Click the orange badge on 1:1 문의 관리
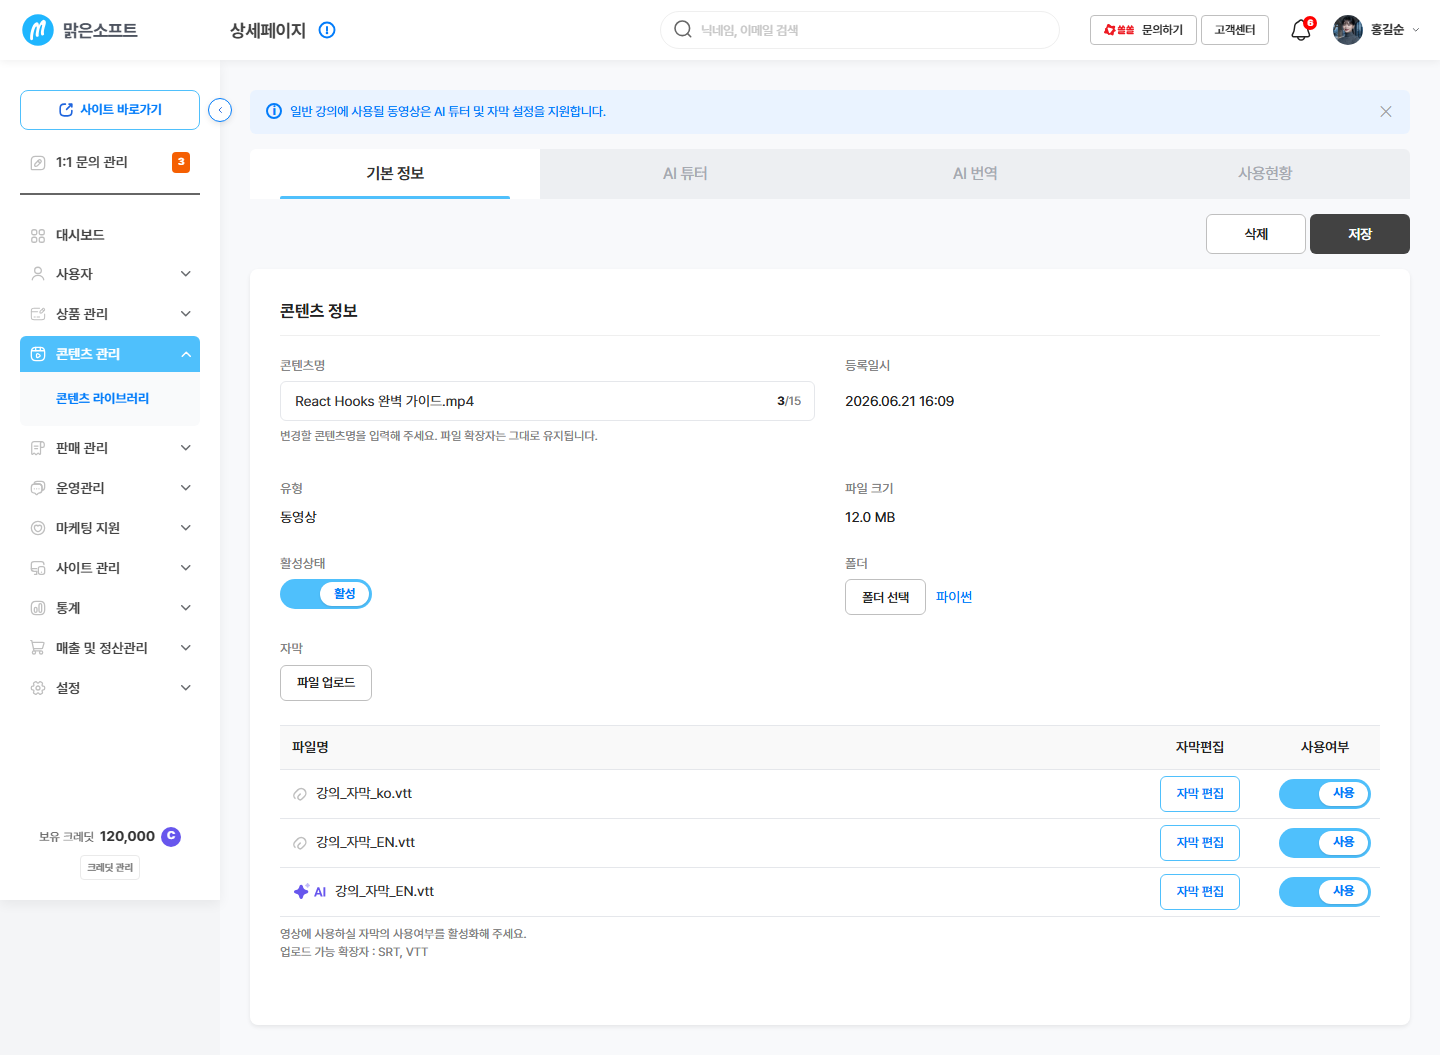 (181, 162)
